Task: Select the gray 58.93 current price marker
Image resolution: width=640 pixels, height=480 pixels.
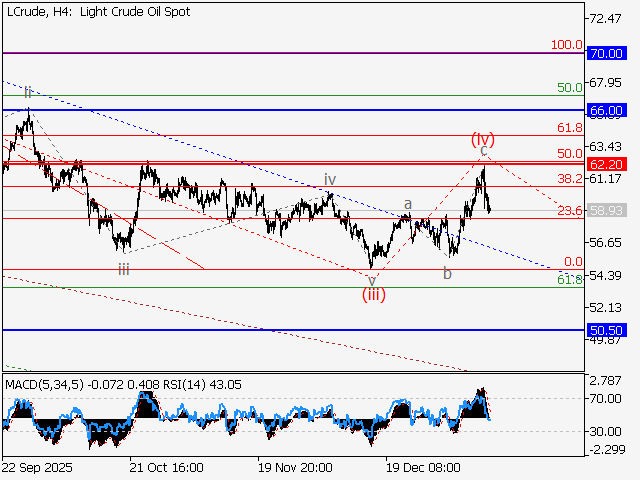Action: [x=607, y=212]
